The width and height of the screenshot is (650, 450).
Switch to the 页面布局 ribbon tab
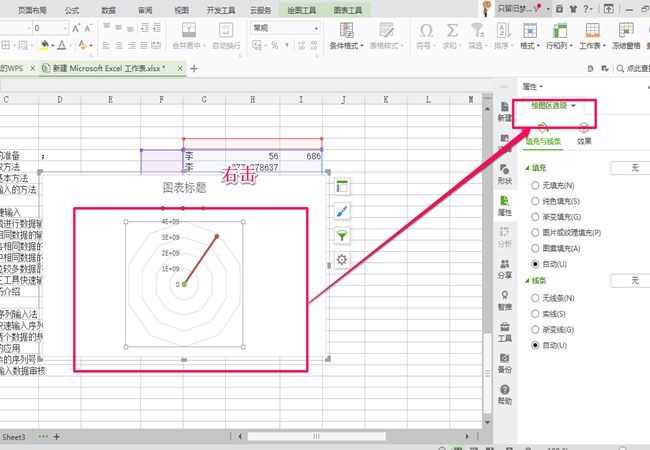[x=32, y=10]
